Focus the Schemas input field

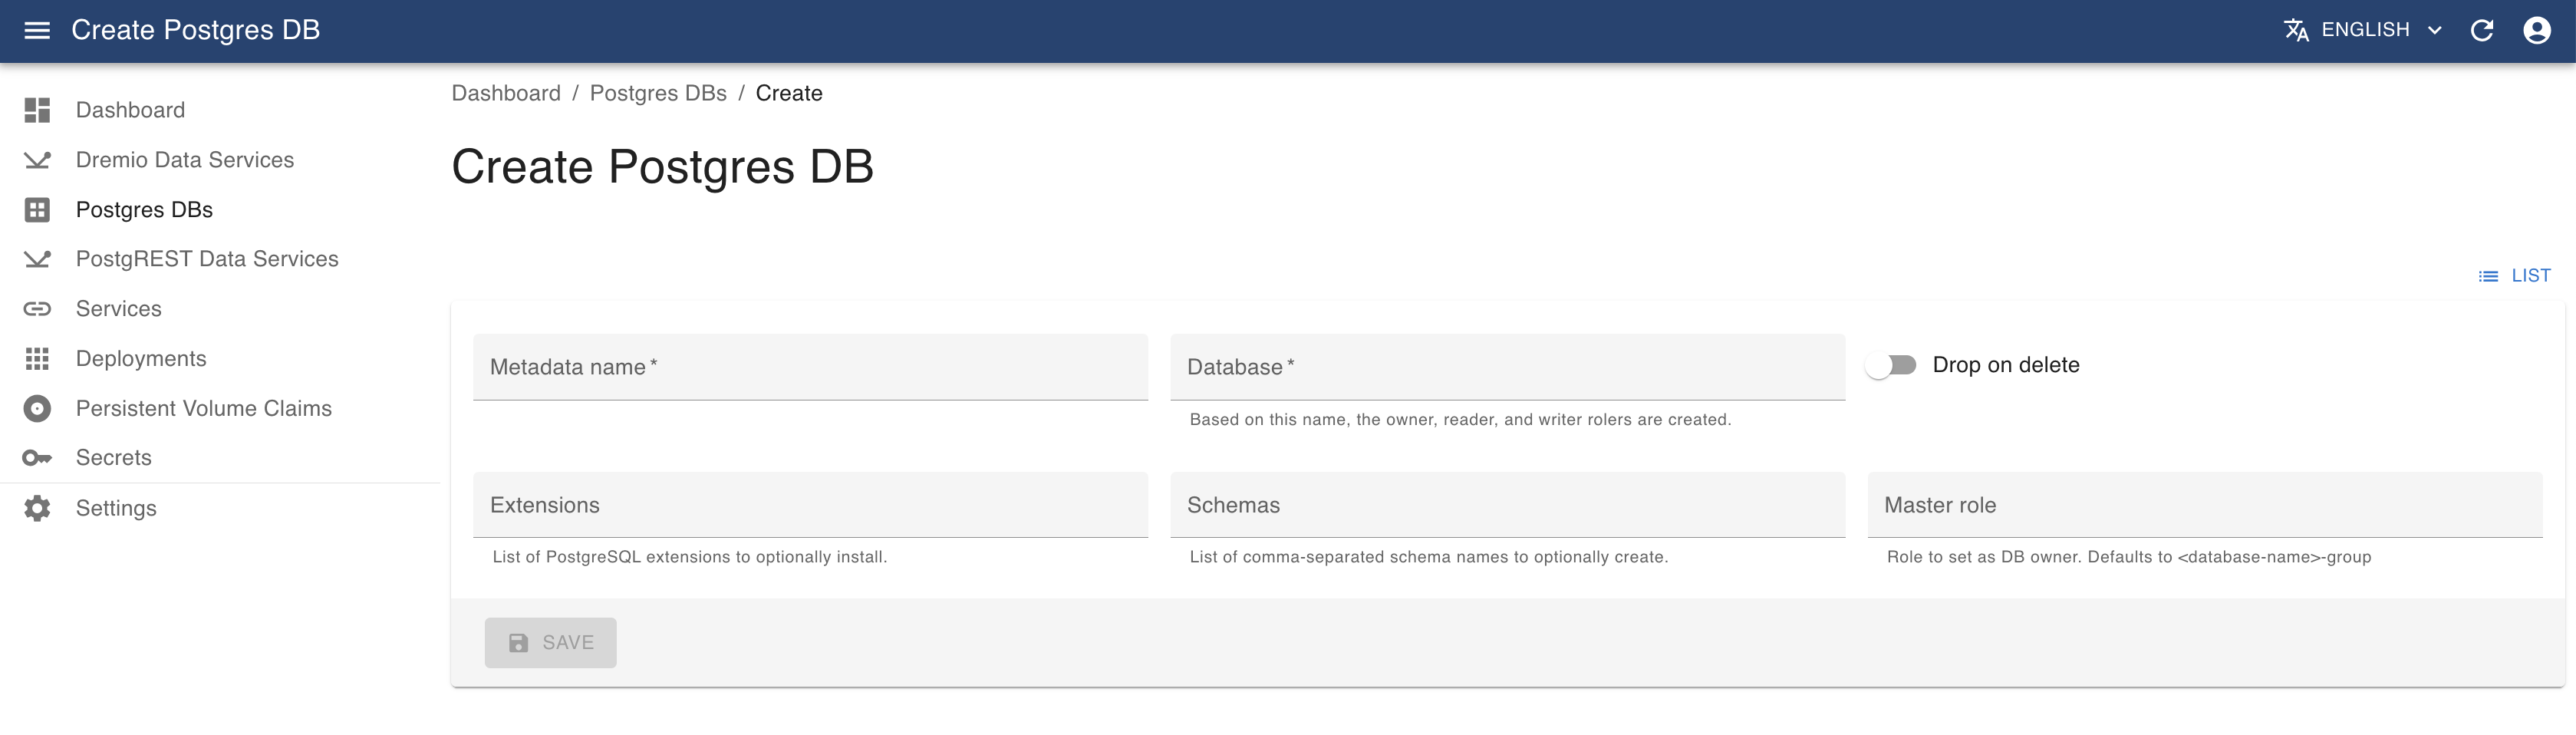1508,505
